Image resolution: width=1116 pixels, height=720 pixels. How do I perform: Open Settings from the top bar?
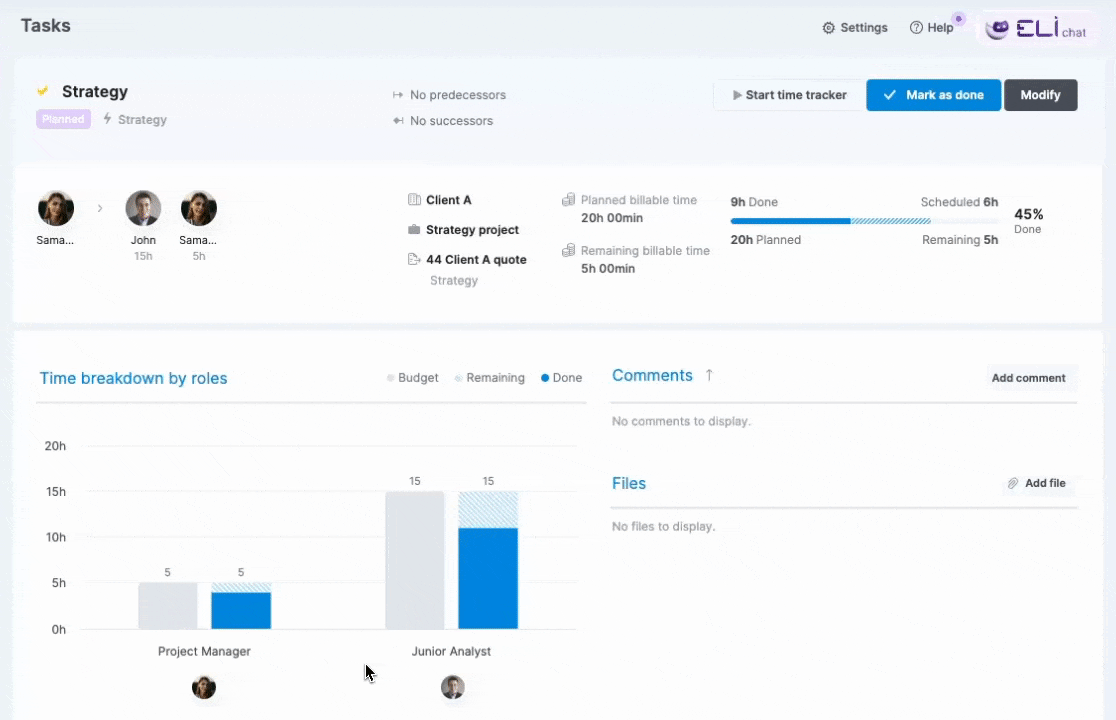click(855, 27)
